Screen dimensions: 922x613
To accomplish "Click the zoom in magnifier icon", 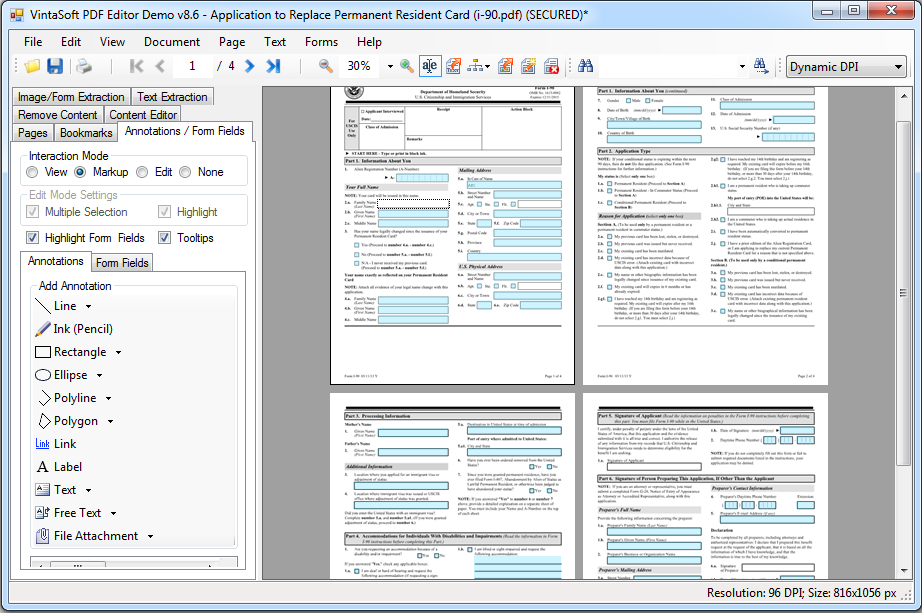I will tap(406, 66).
